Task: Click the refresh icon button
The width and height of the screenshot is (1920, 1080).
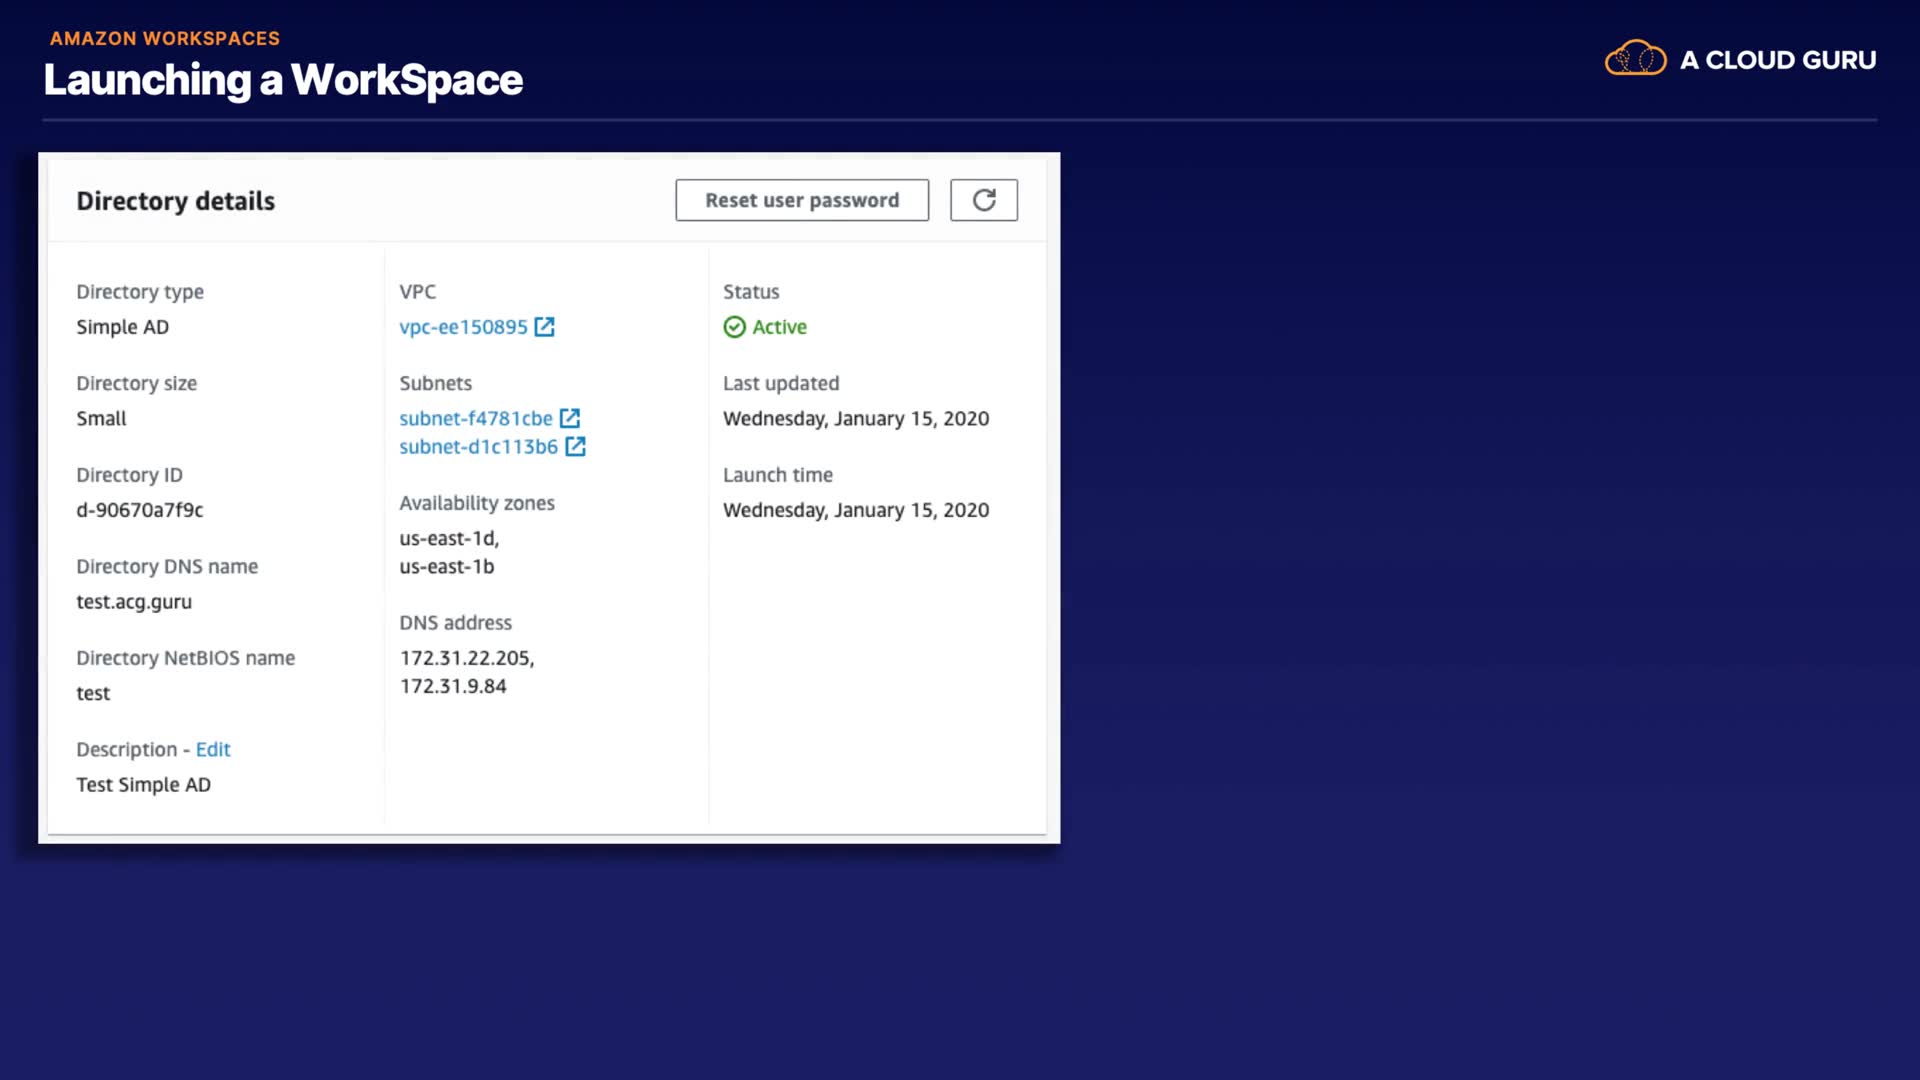Action: click(x=983, y=200)
